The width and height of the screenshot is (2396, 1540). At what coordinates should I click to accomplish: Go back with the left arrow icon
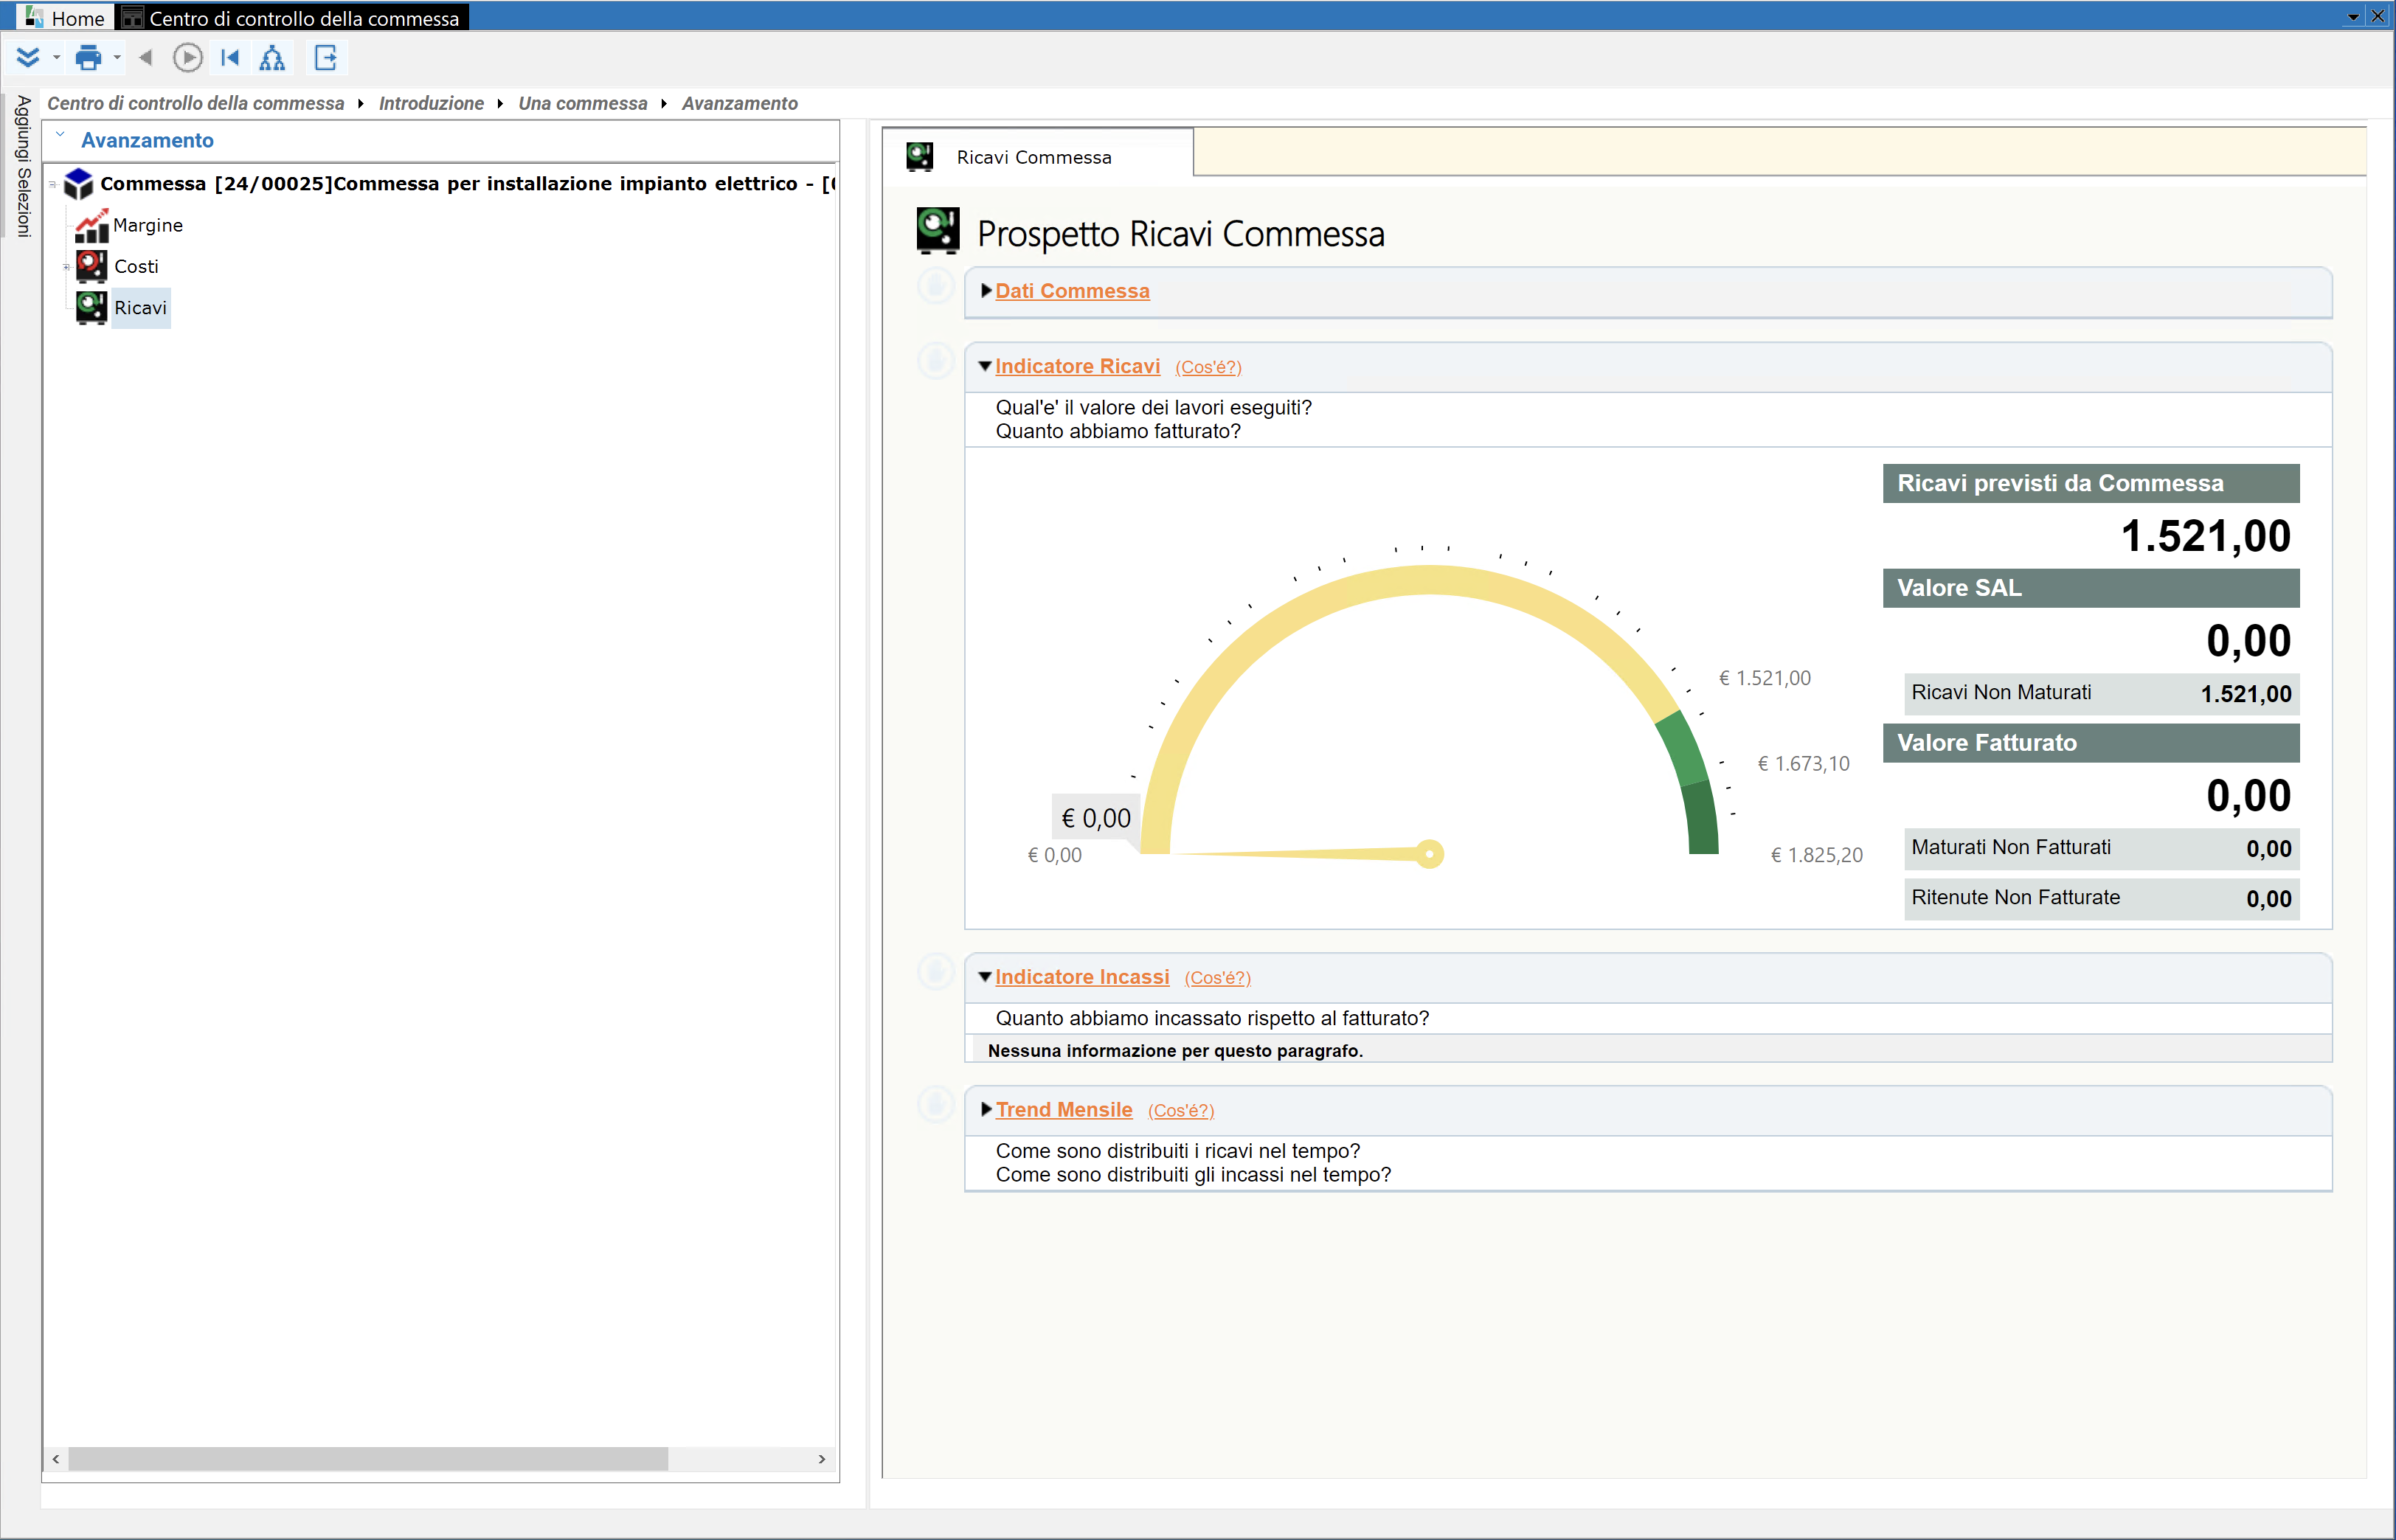tap(146, 58)
